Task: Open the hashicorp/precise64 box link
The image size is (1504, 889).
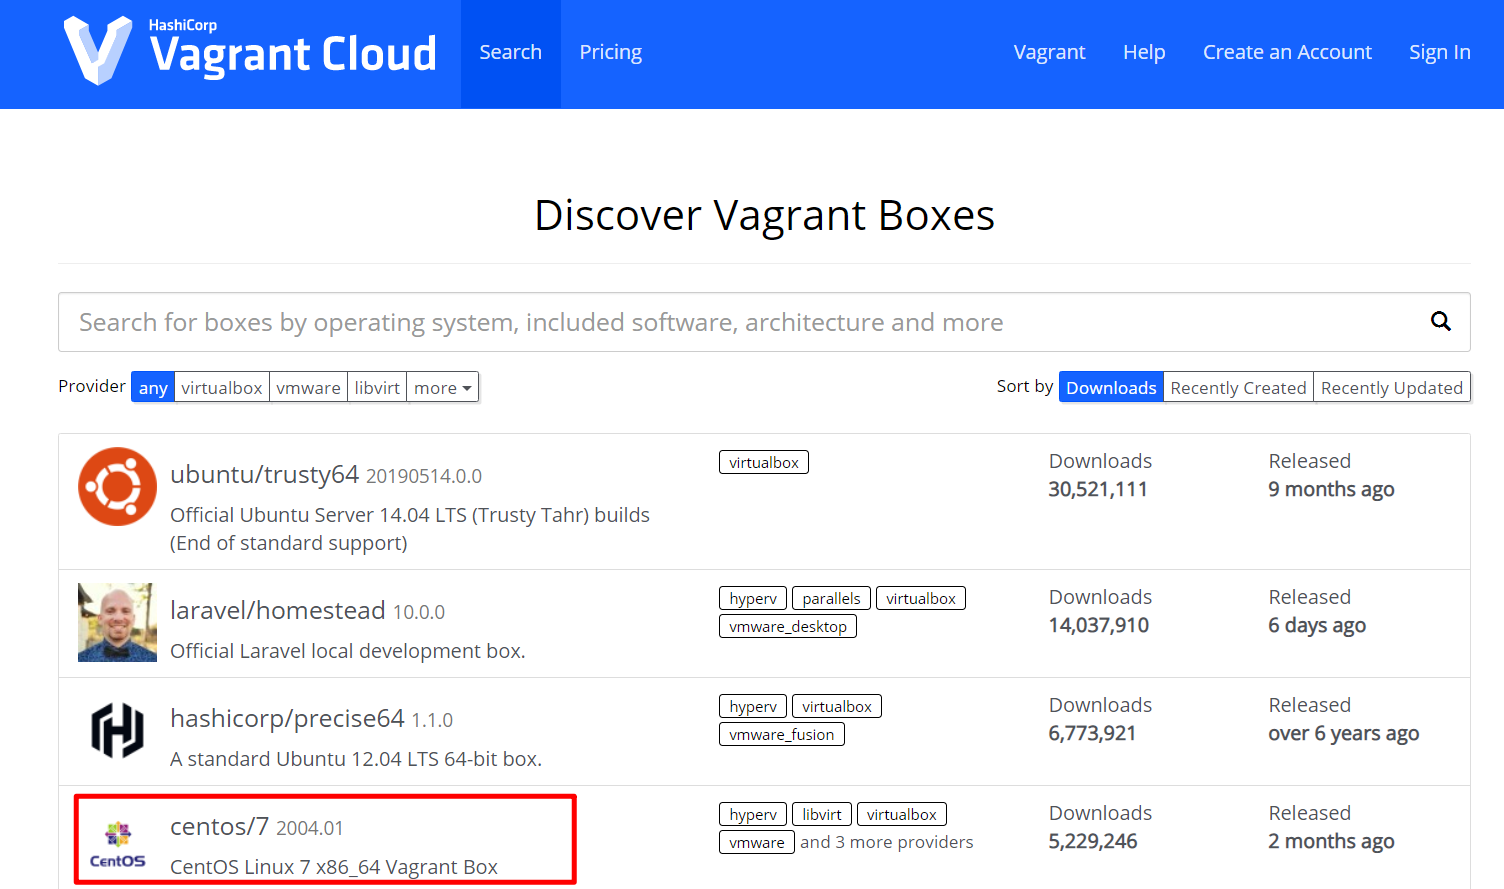Action: pos(287,718)
